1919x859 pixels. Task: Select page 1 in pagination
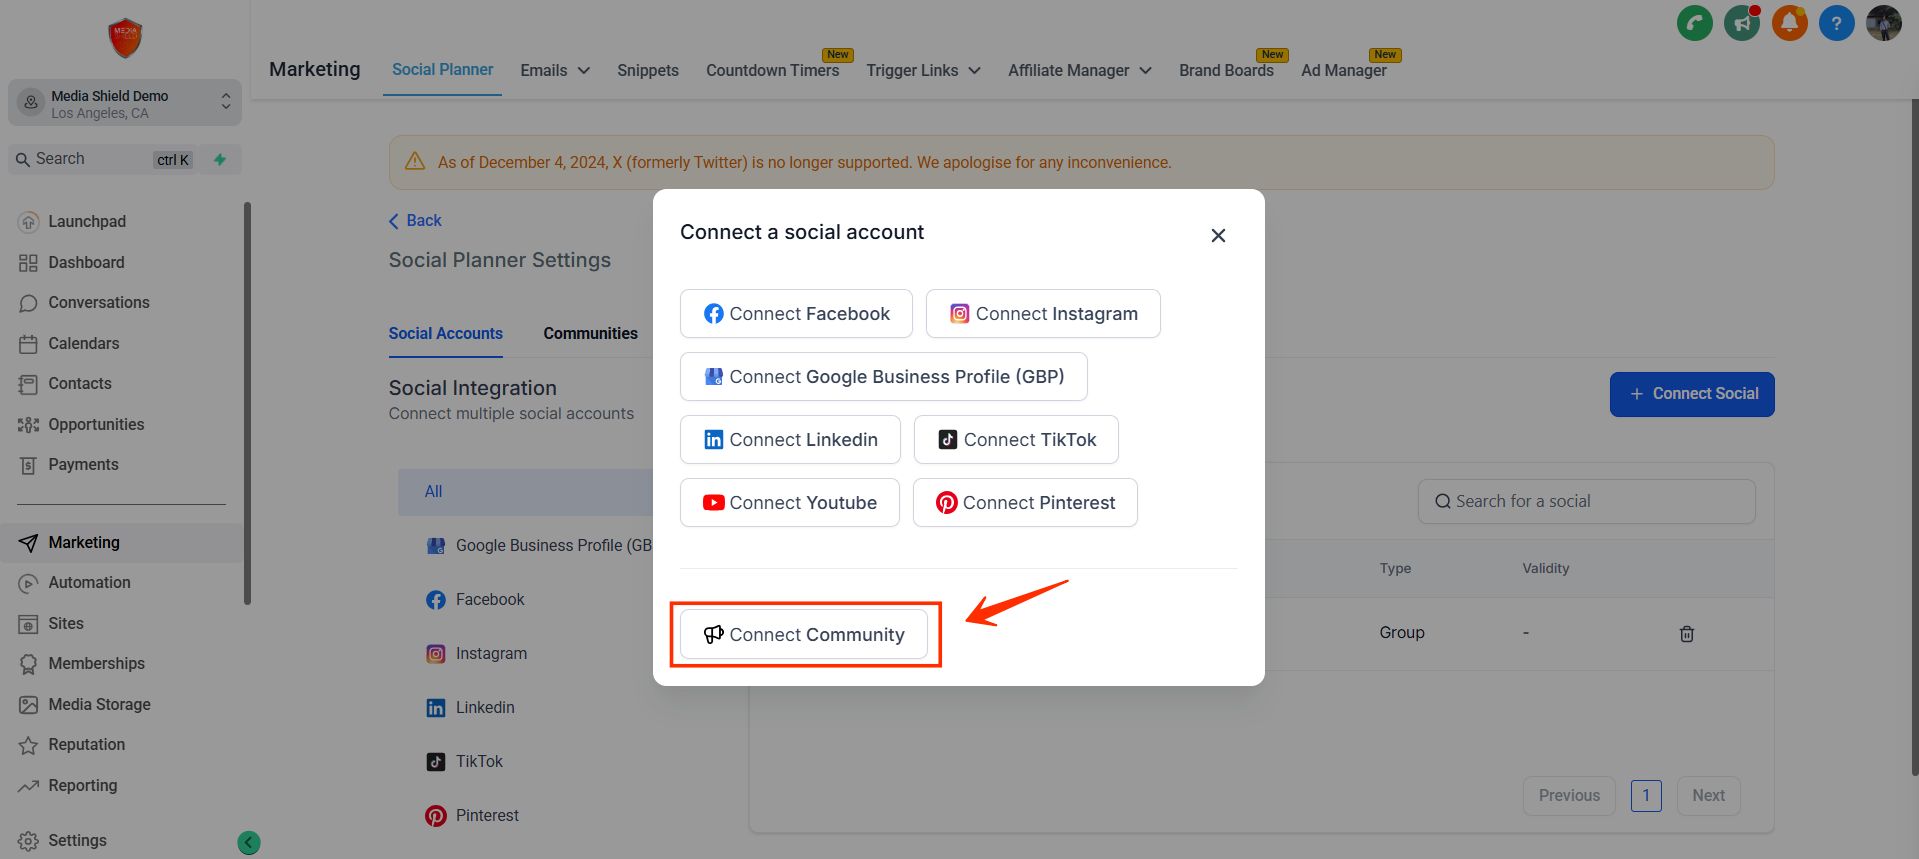pyautogui.click(x=1646, y=796)
